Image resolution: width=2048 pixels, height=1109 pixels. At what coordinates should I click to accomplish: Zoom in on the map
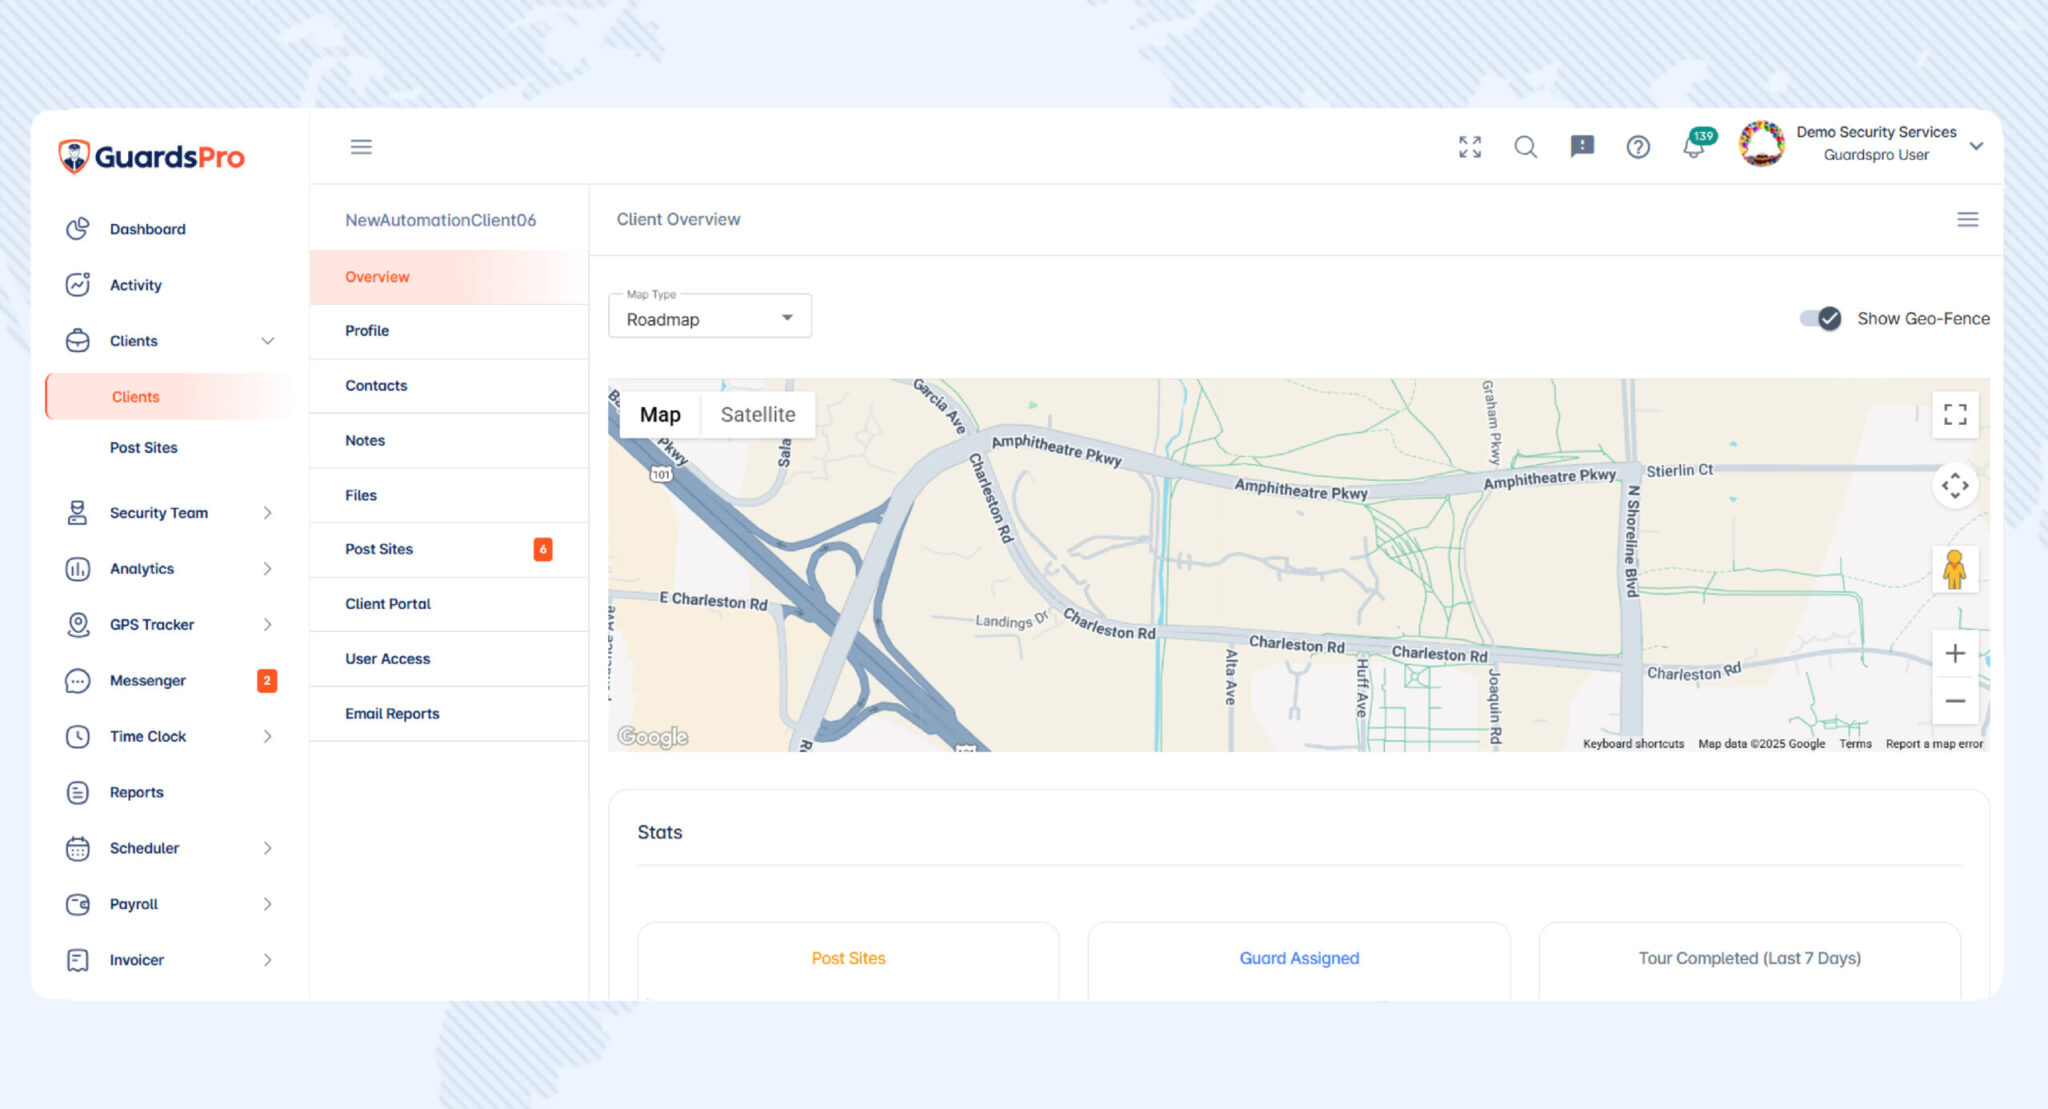click(1955, 654)
